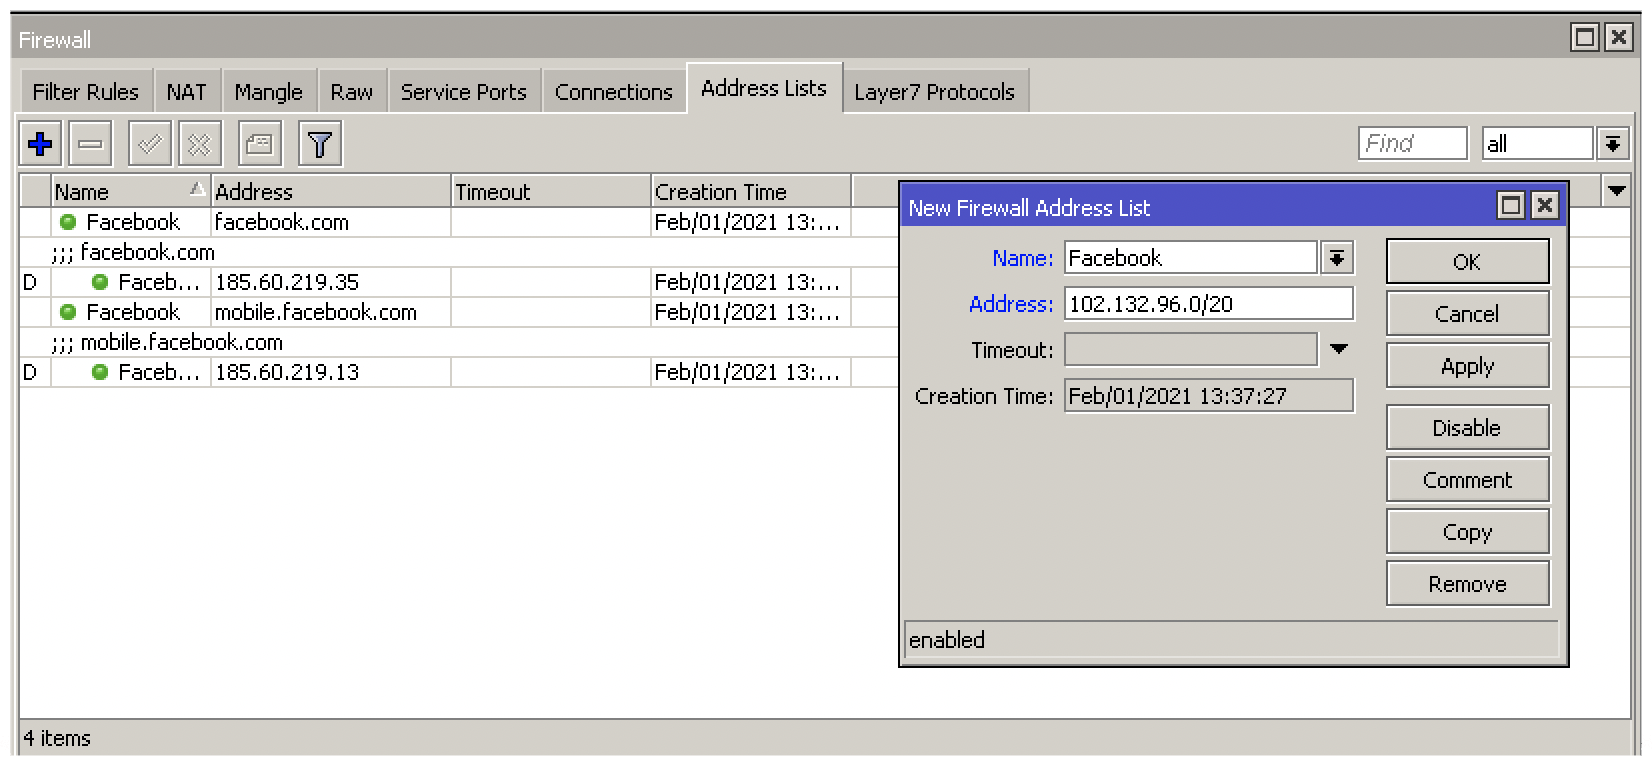The height and width of the screenshot is (766, 1652).
Task: Sort by the Address column header
Action: tap(331, 191)
